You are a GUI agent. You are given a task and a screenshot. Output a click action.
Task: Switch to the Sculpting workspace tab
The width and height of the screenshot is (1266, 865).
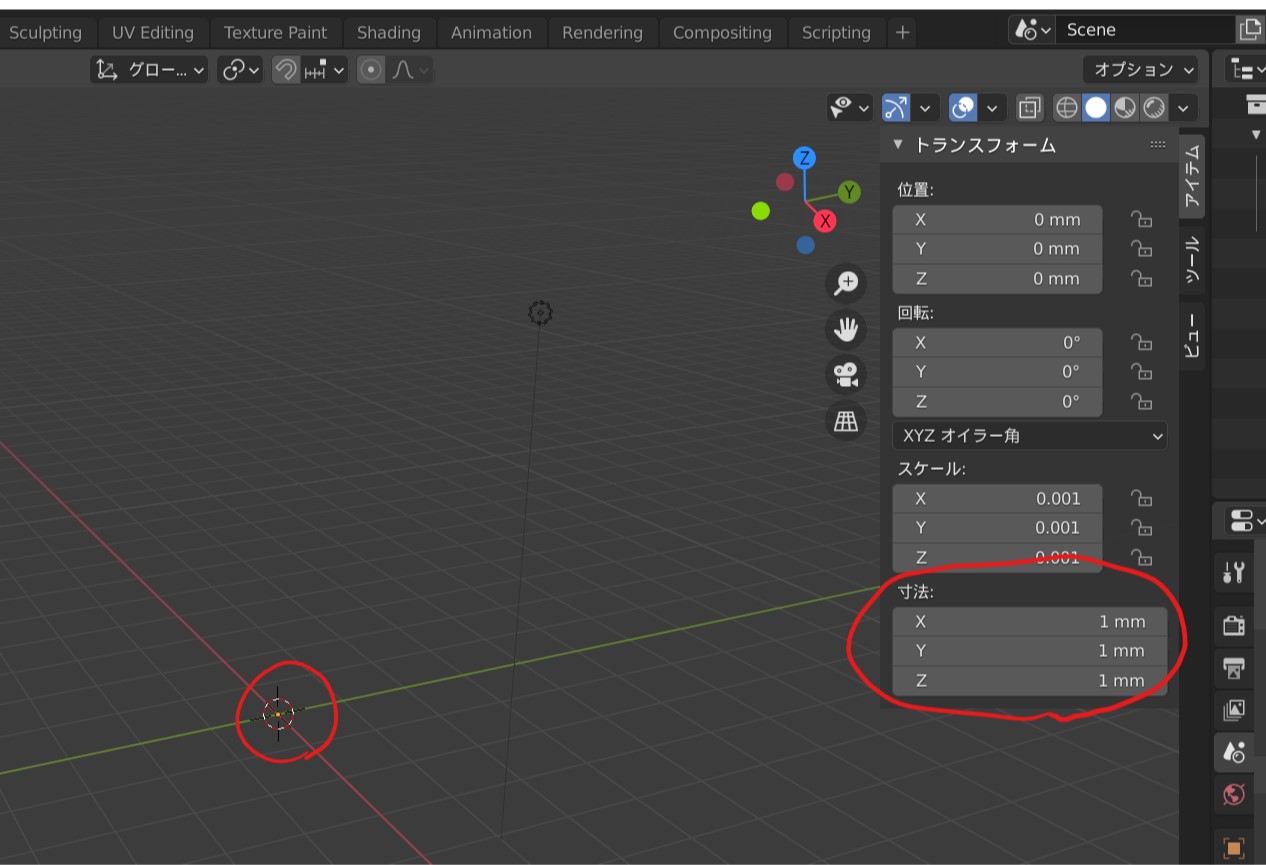point(45,32)
